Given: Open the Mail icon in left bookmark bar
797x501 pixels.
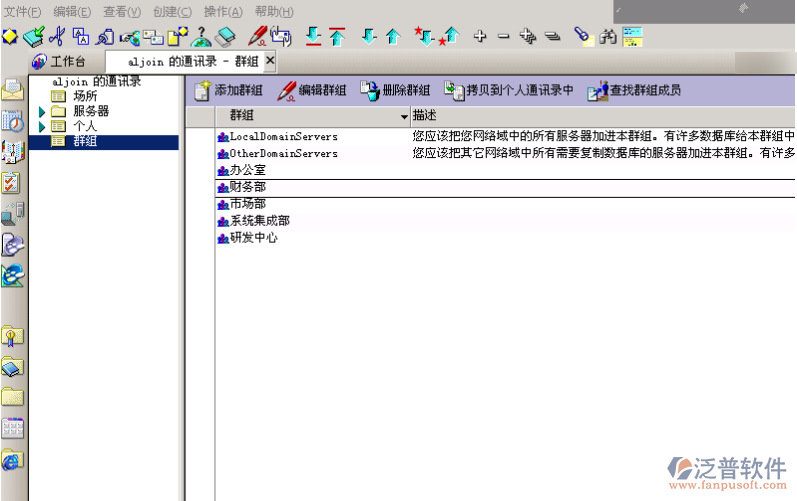Looking at the screenshot, I should coord(12,90).
